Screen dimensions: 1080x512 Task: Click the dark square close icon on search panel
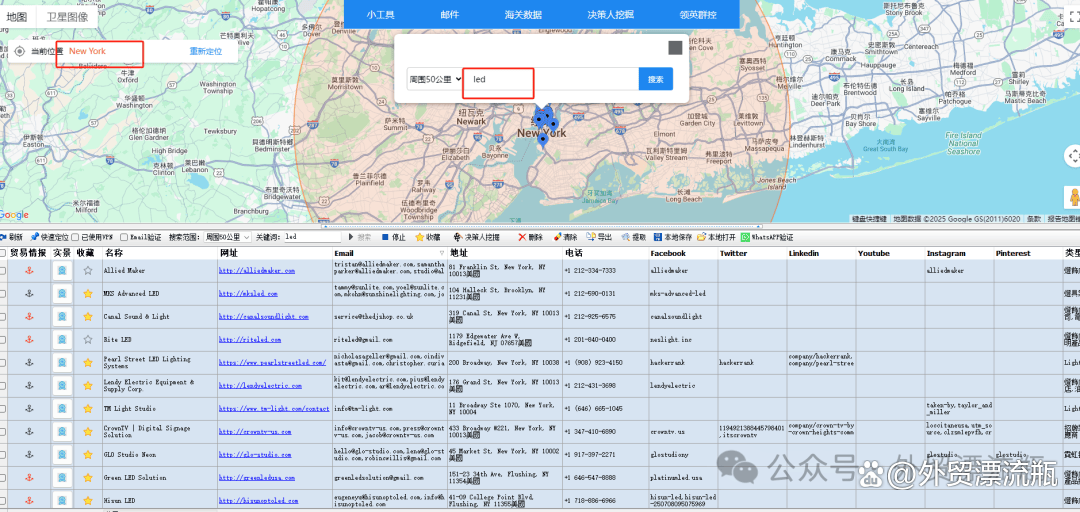pos(675,48)
